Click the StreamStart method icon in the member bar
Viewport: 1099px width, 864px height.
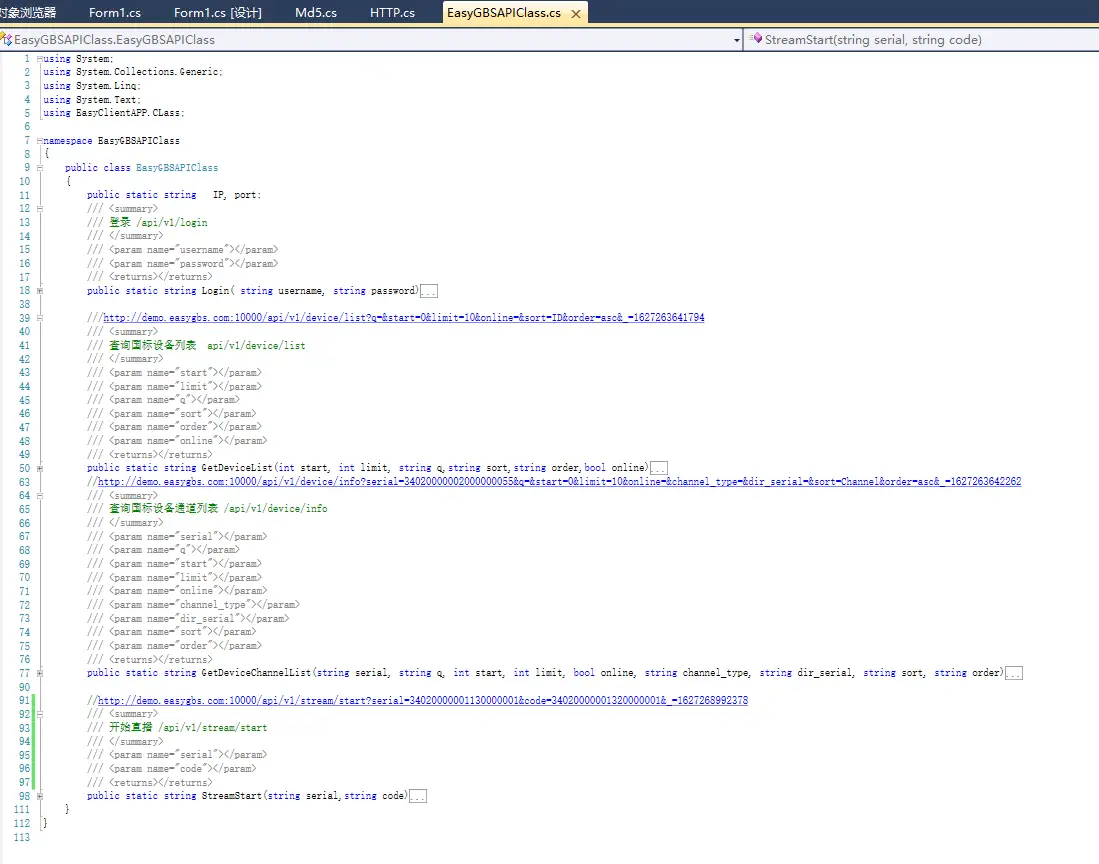point(756,40)
